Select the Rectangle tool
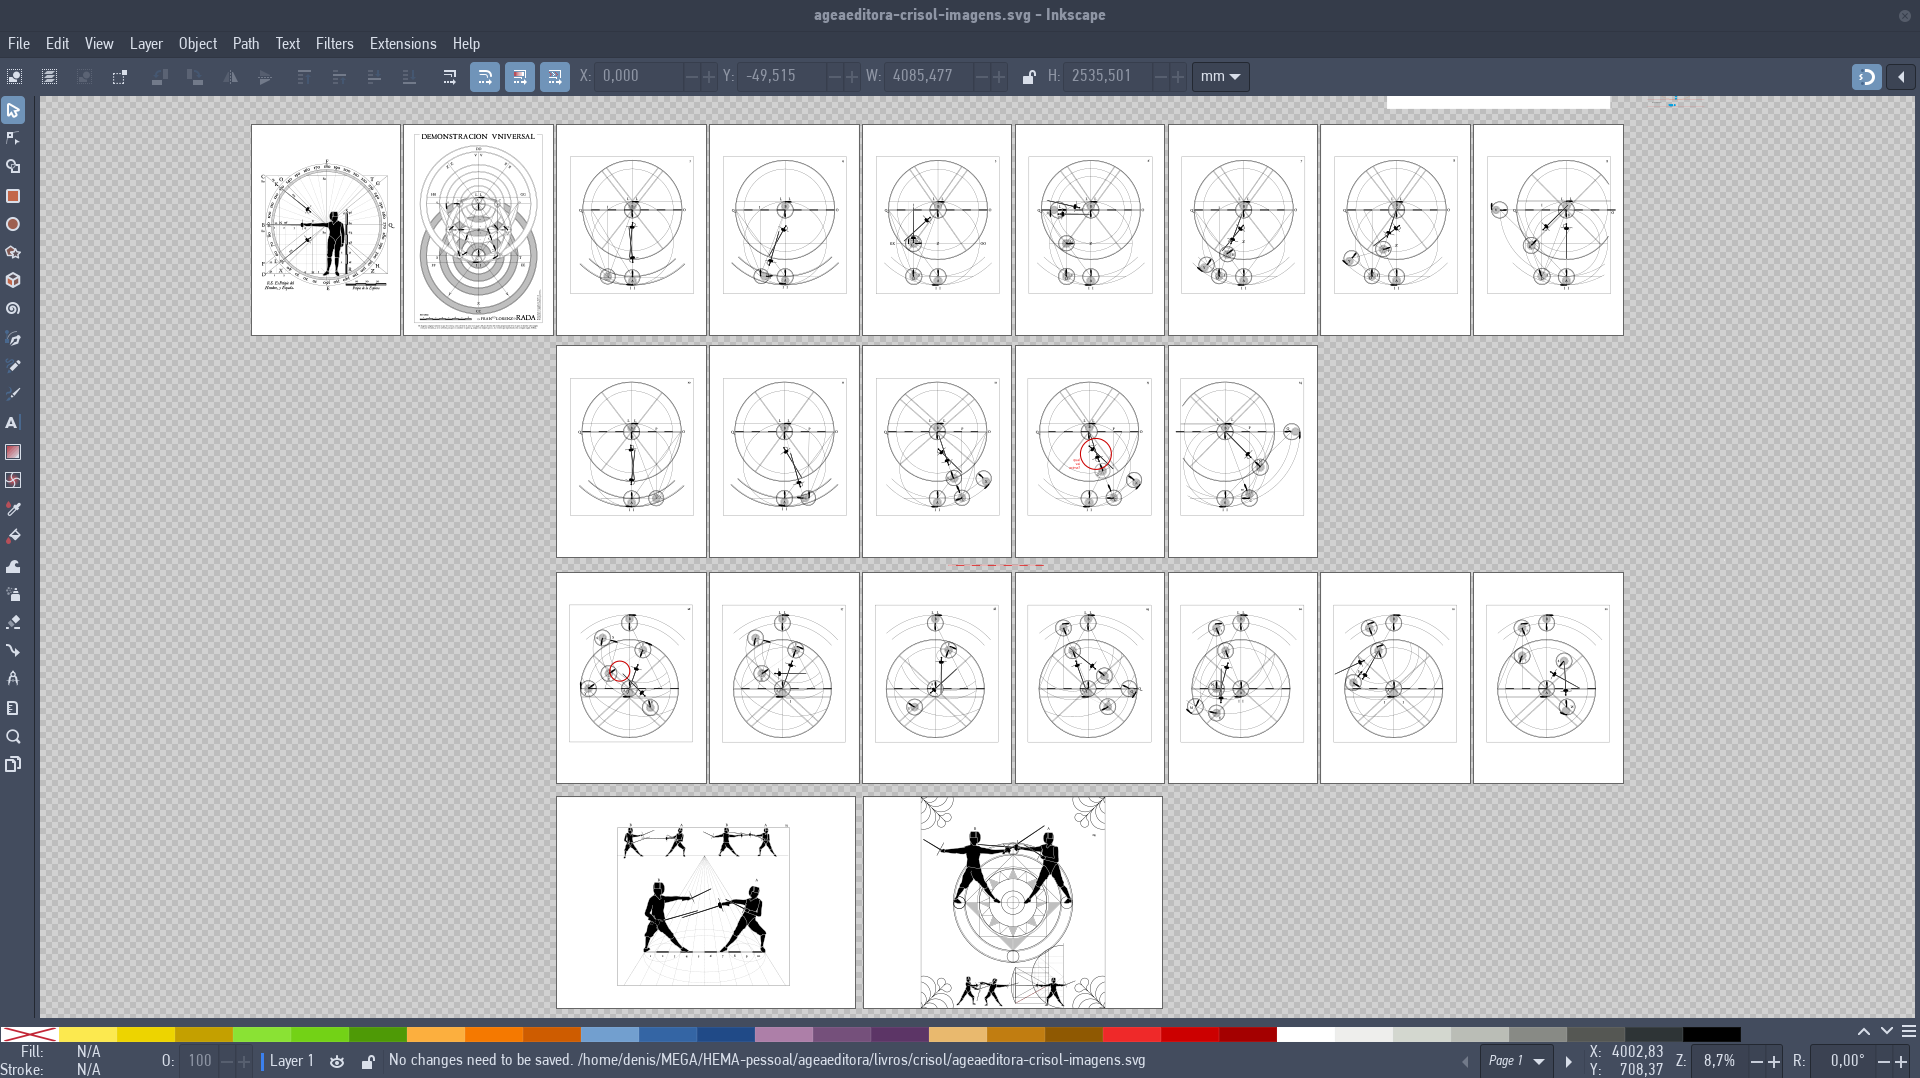The width and height of the screenshot is (1920, 1078). click(13, 196)
